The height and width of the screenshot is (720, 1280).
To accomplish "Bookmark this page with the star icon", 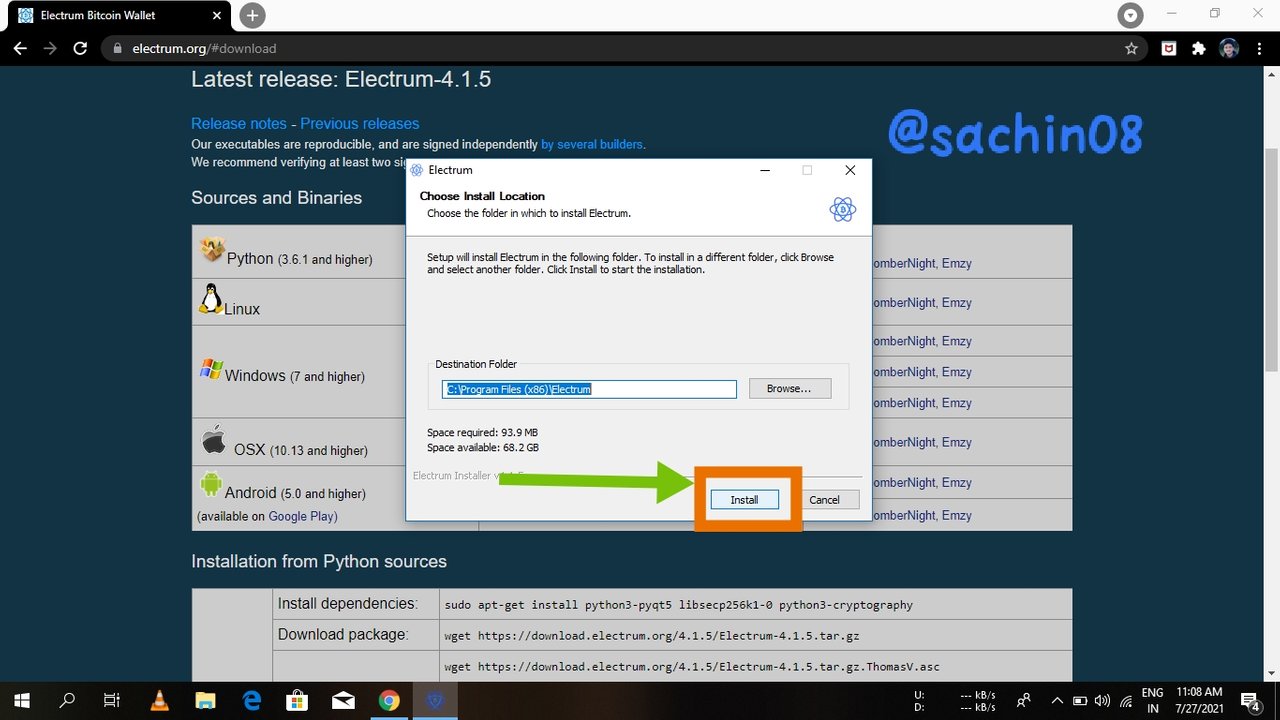I will pos(1131,48).
